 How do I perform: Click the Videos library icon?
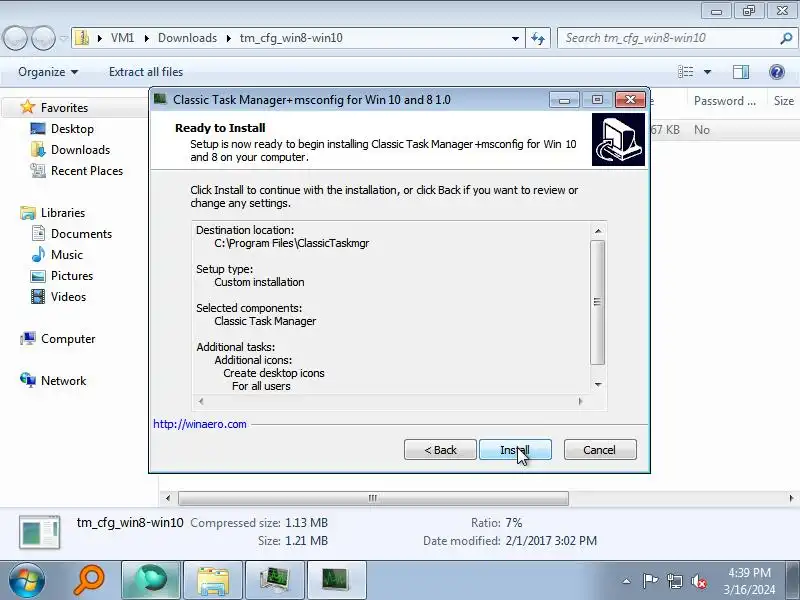[x=38, y=296]
